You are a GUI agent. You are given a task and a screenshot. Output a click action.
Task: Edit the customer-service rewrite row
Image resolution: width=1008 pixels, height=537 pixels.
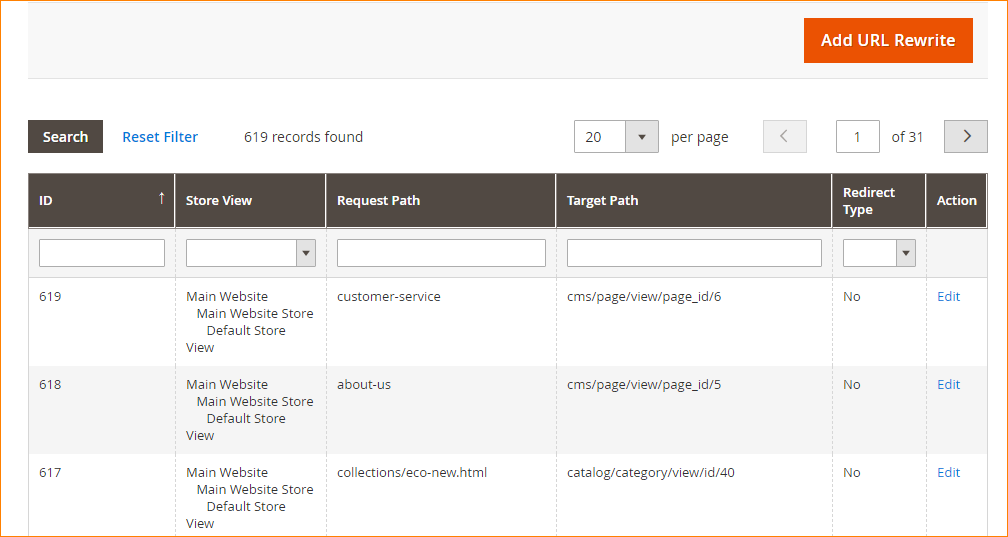(948, 296)
